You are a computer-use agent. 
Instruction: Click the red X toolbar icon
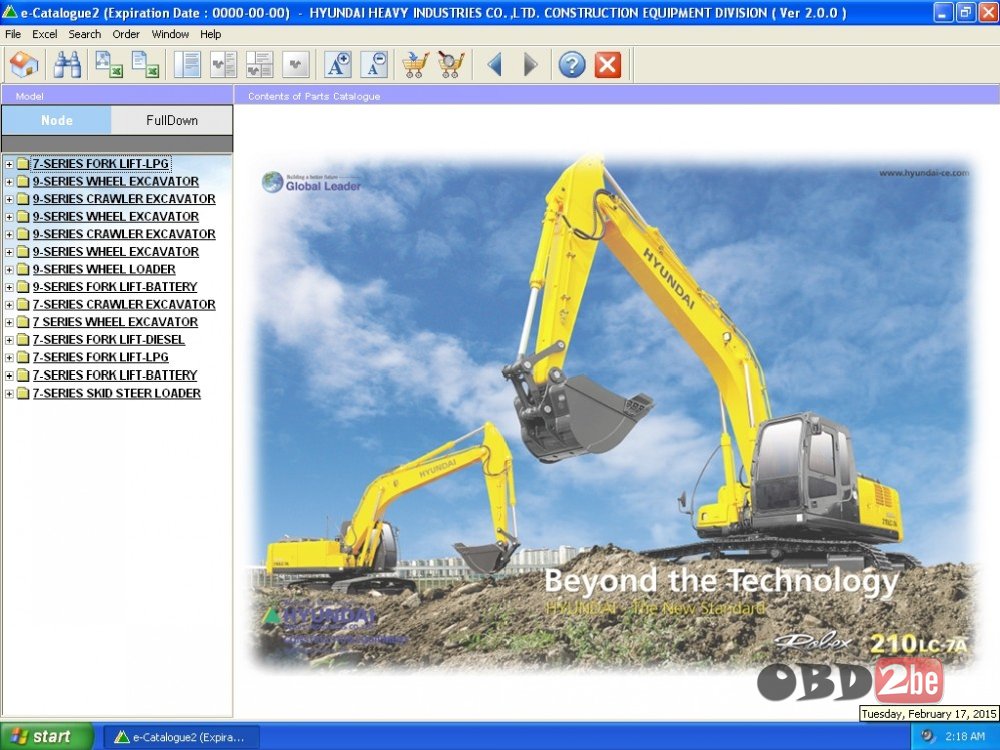[x=608, y=64]
